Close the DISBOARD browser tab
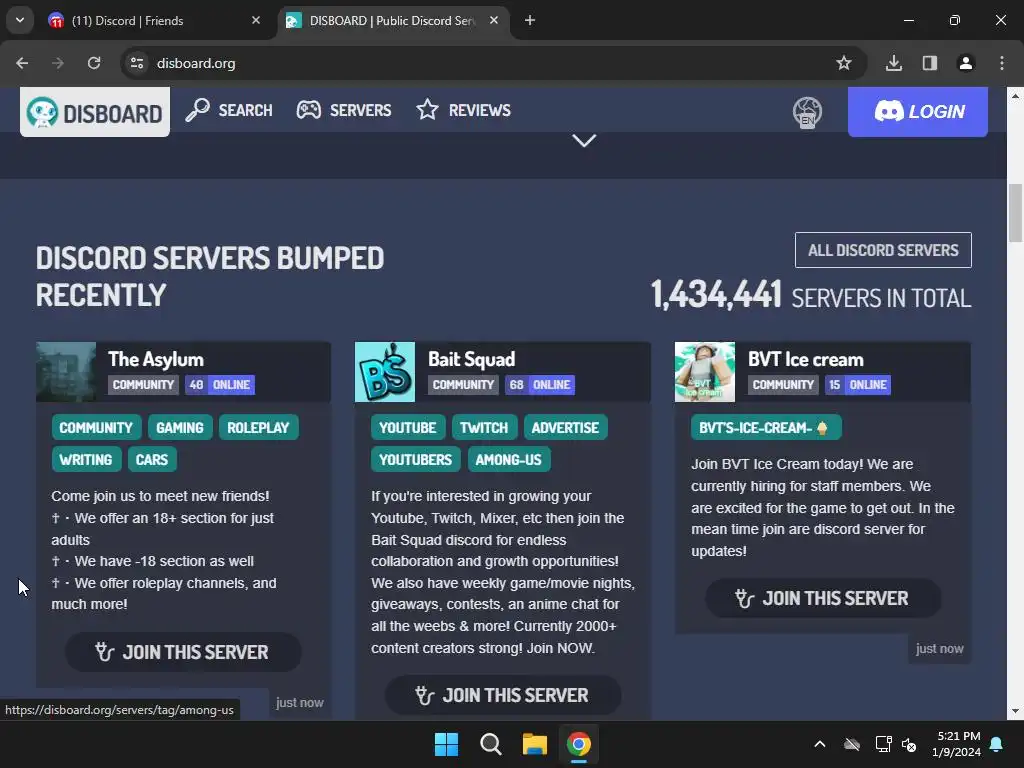This screenshot has height=768, width=1024. (494, 21)
